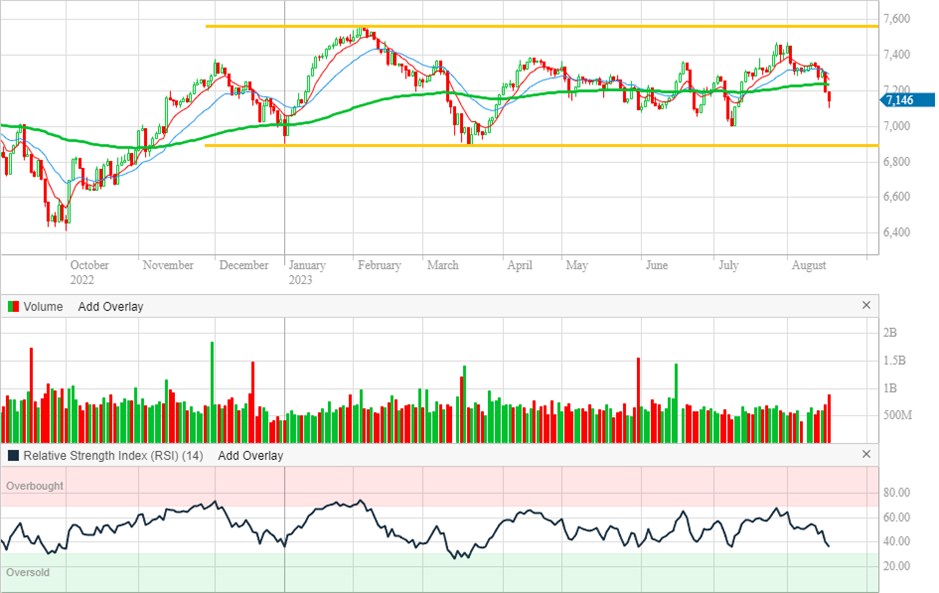This screenshot has width=939, height=593.
Task: Click the dark RSI legend color square
Action: [13, 456]
